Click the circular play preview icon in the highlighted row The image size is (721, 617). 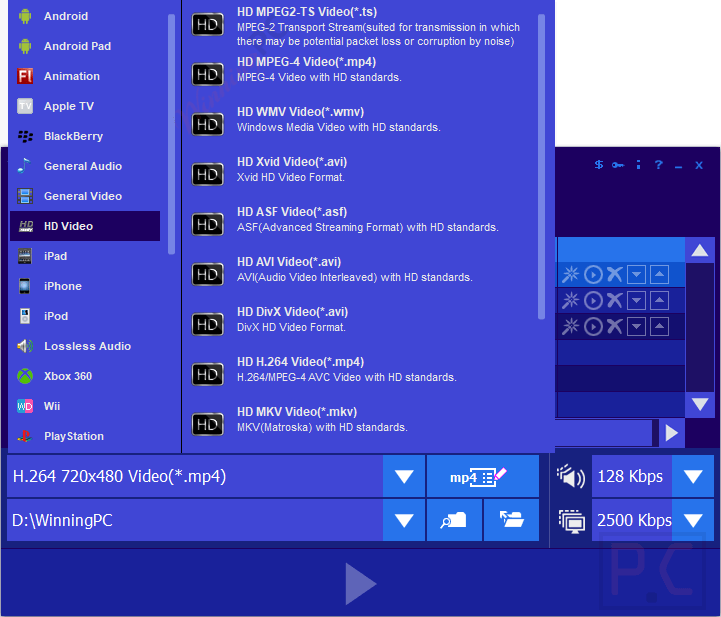pyautogui.click(x=593, y=275)
